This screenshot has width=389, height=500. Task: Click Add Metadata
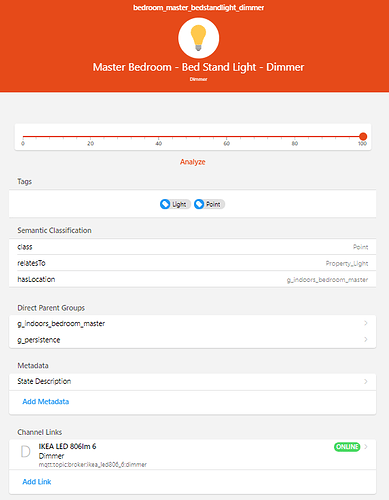tap(46, 402)
